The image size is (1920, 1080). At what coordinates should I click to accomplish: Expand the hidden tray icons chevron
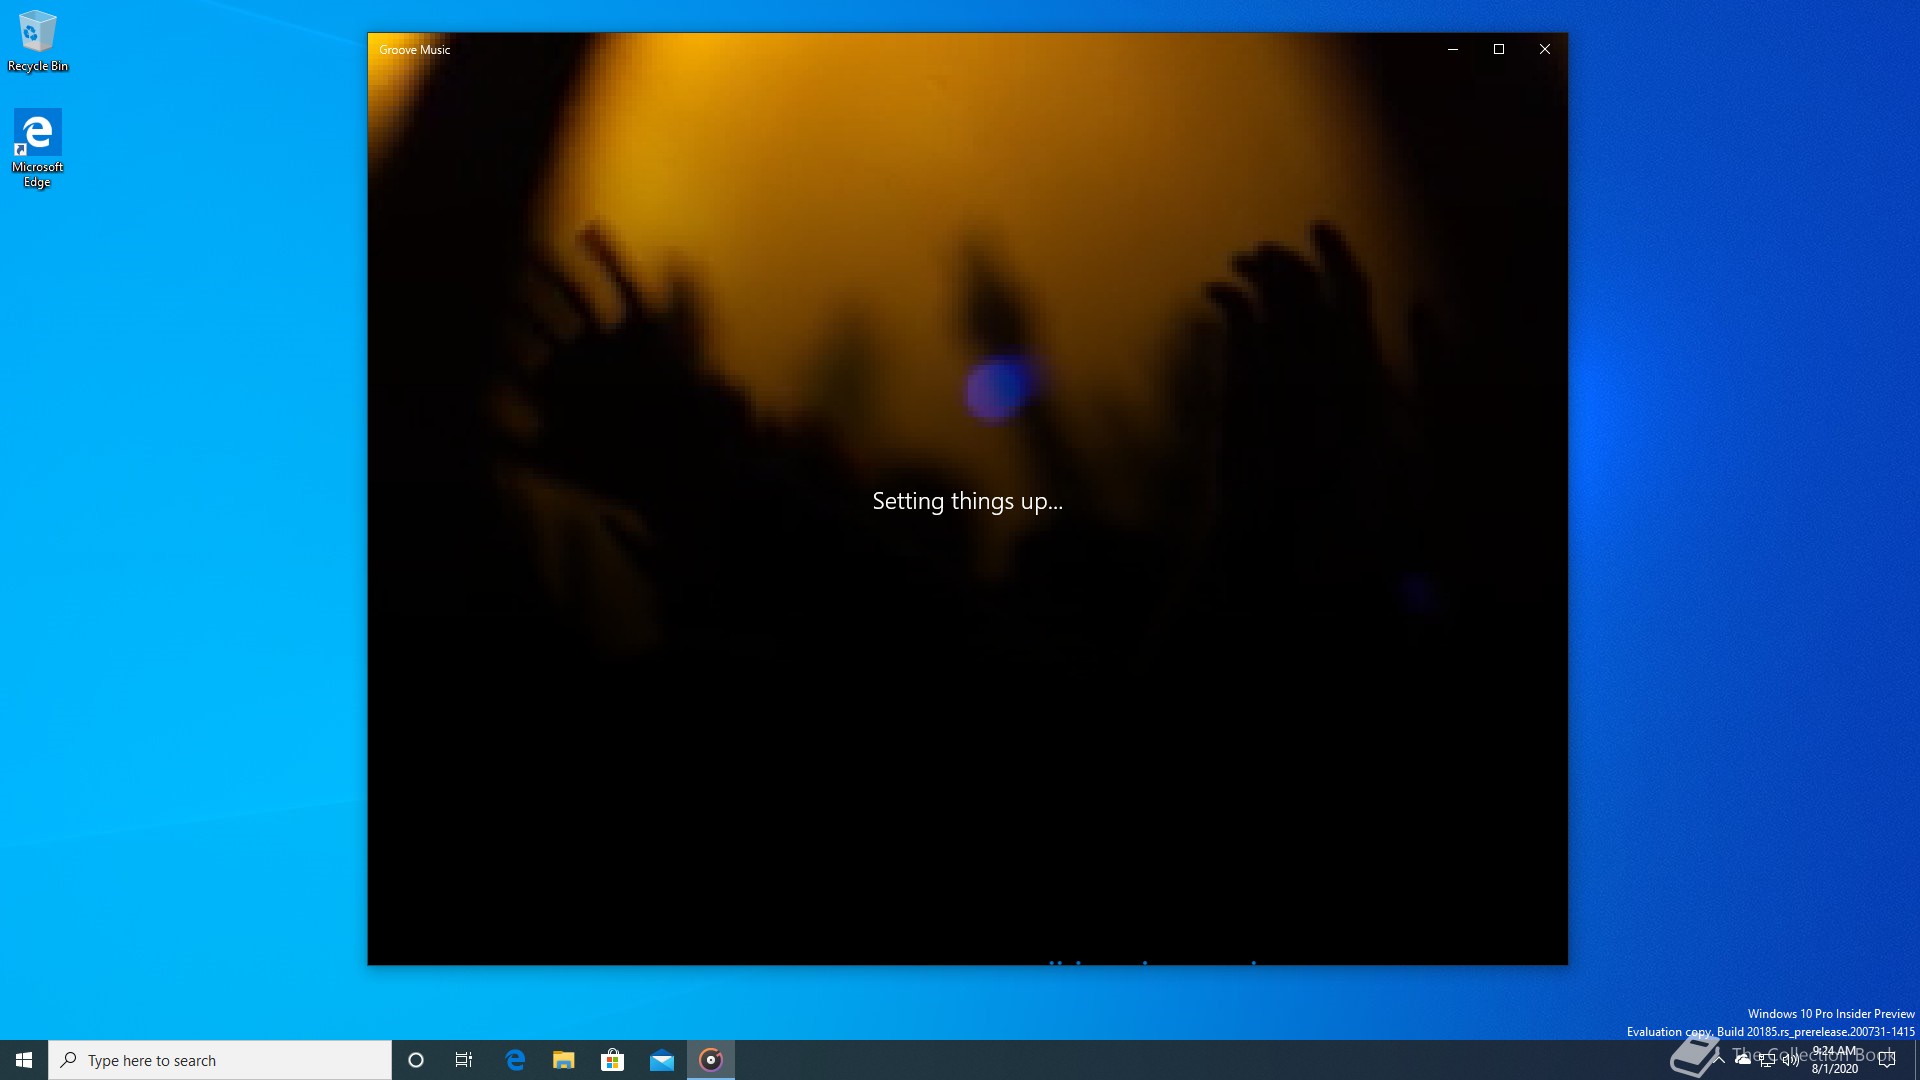1719,1059
